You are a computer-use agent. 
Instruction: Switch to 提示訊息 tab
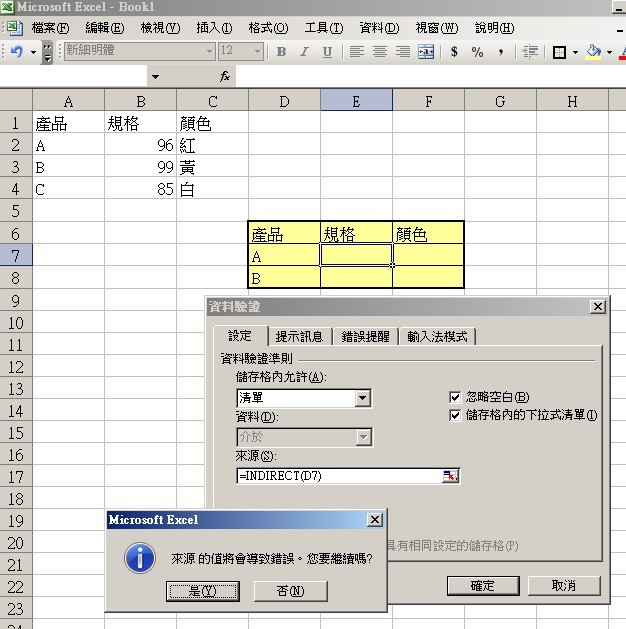pyautogui.click(x=299, y=337)
